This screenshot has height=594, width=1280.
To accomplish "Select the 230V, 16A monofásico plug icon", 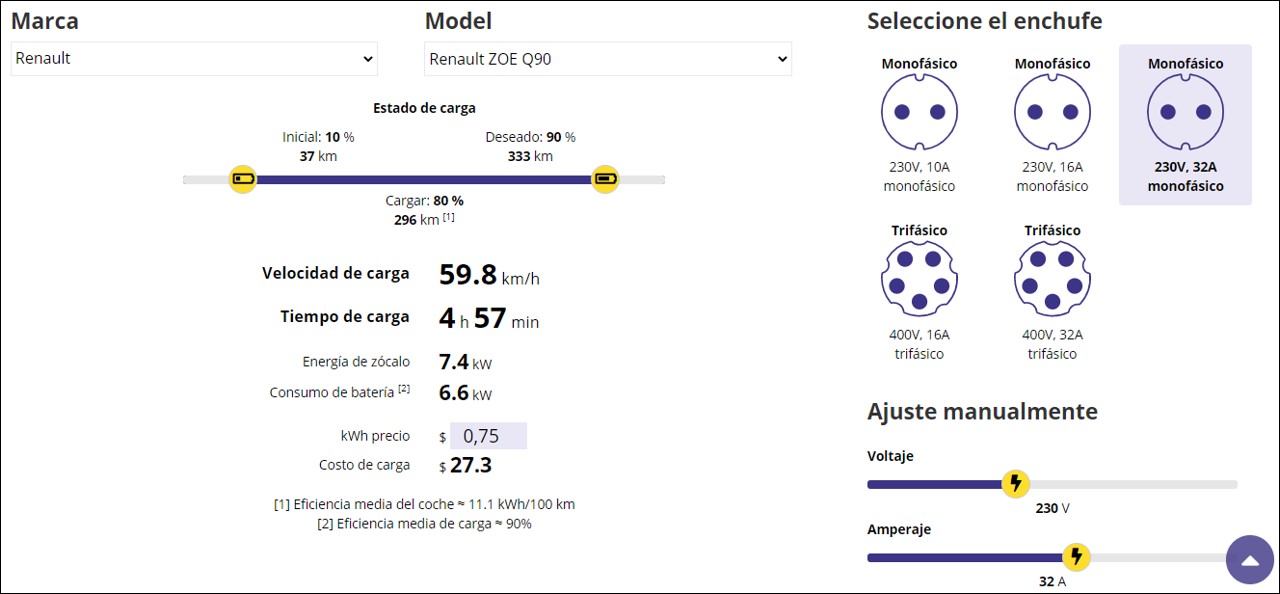I will click(1052, 112).
